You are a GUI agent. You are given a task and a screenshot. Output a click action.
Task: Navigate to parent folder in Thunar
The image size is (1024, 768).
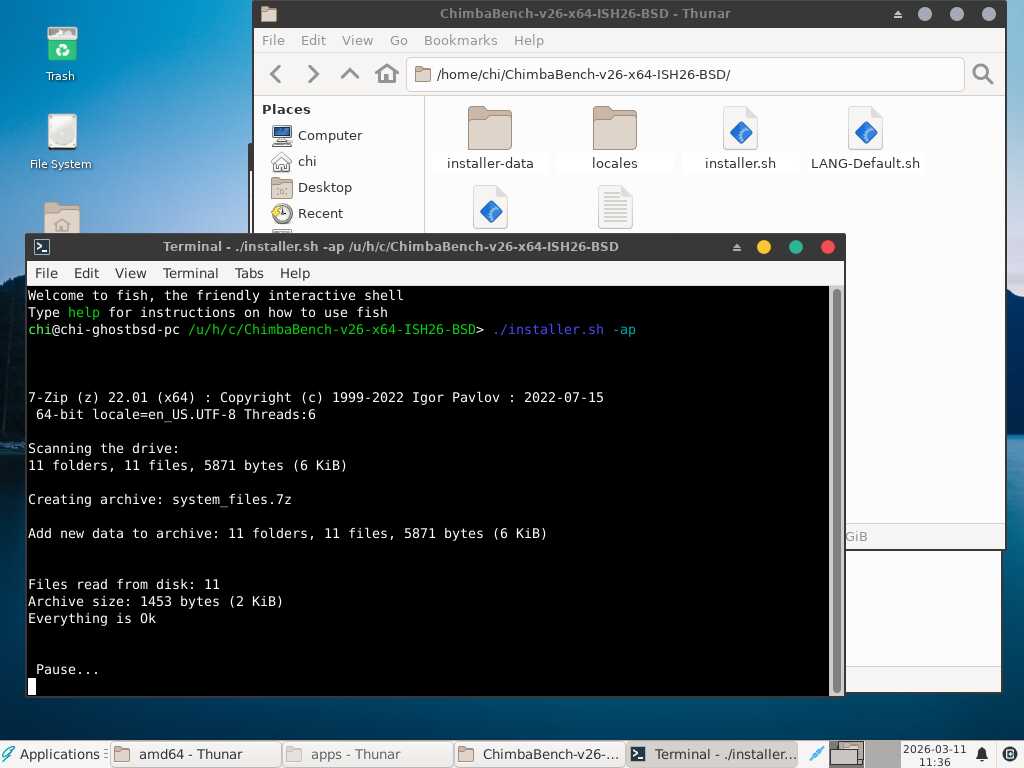pyautogui.click(x=349, y=74)
